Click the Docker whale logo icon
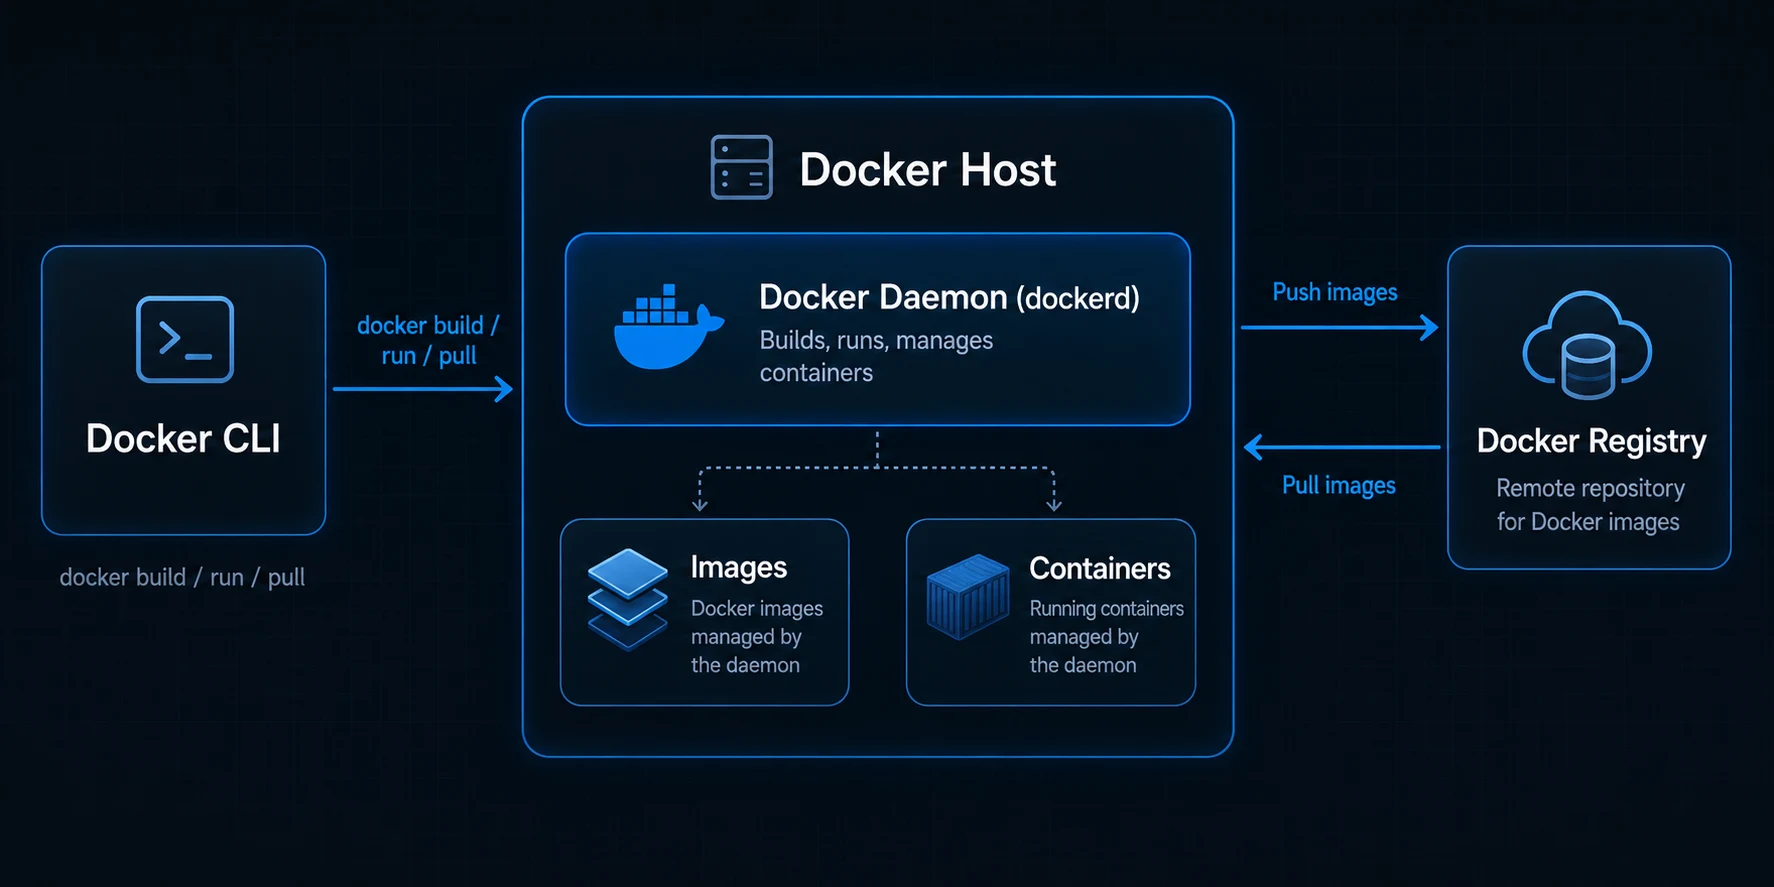1774x887 pixels. coord(668,327)
